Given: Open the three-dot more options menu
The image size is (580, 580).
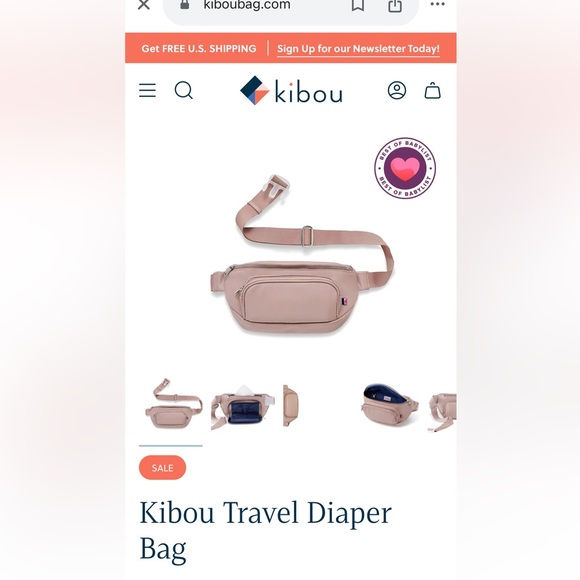Looking at the screenshot, I should coord(437,4).
